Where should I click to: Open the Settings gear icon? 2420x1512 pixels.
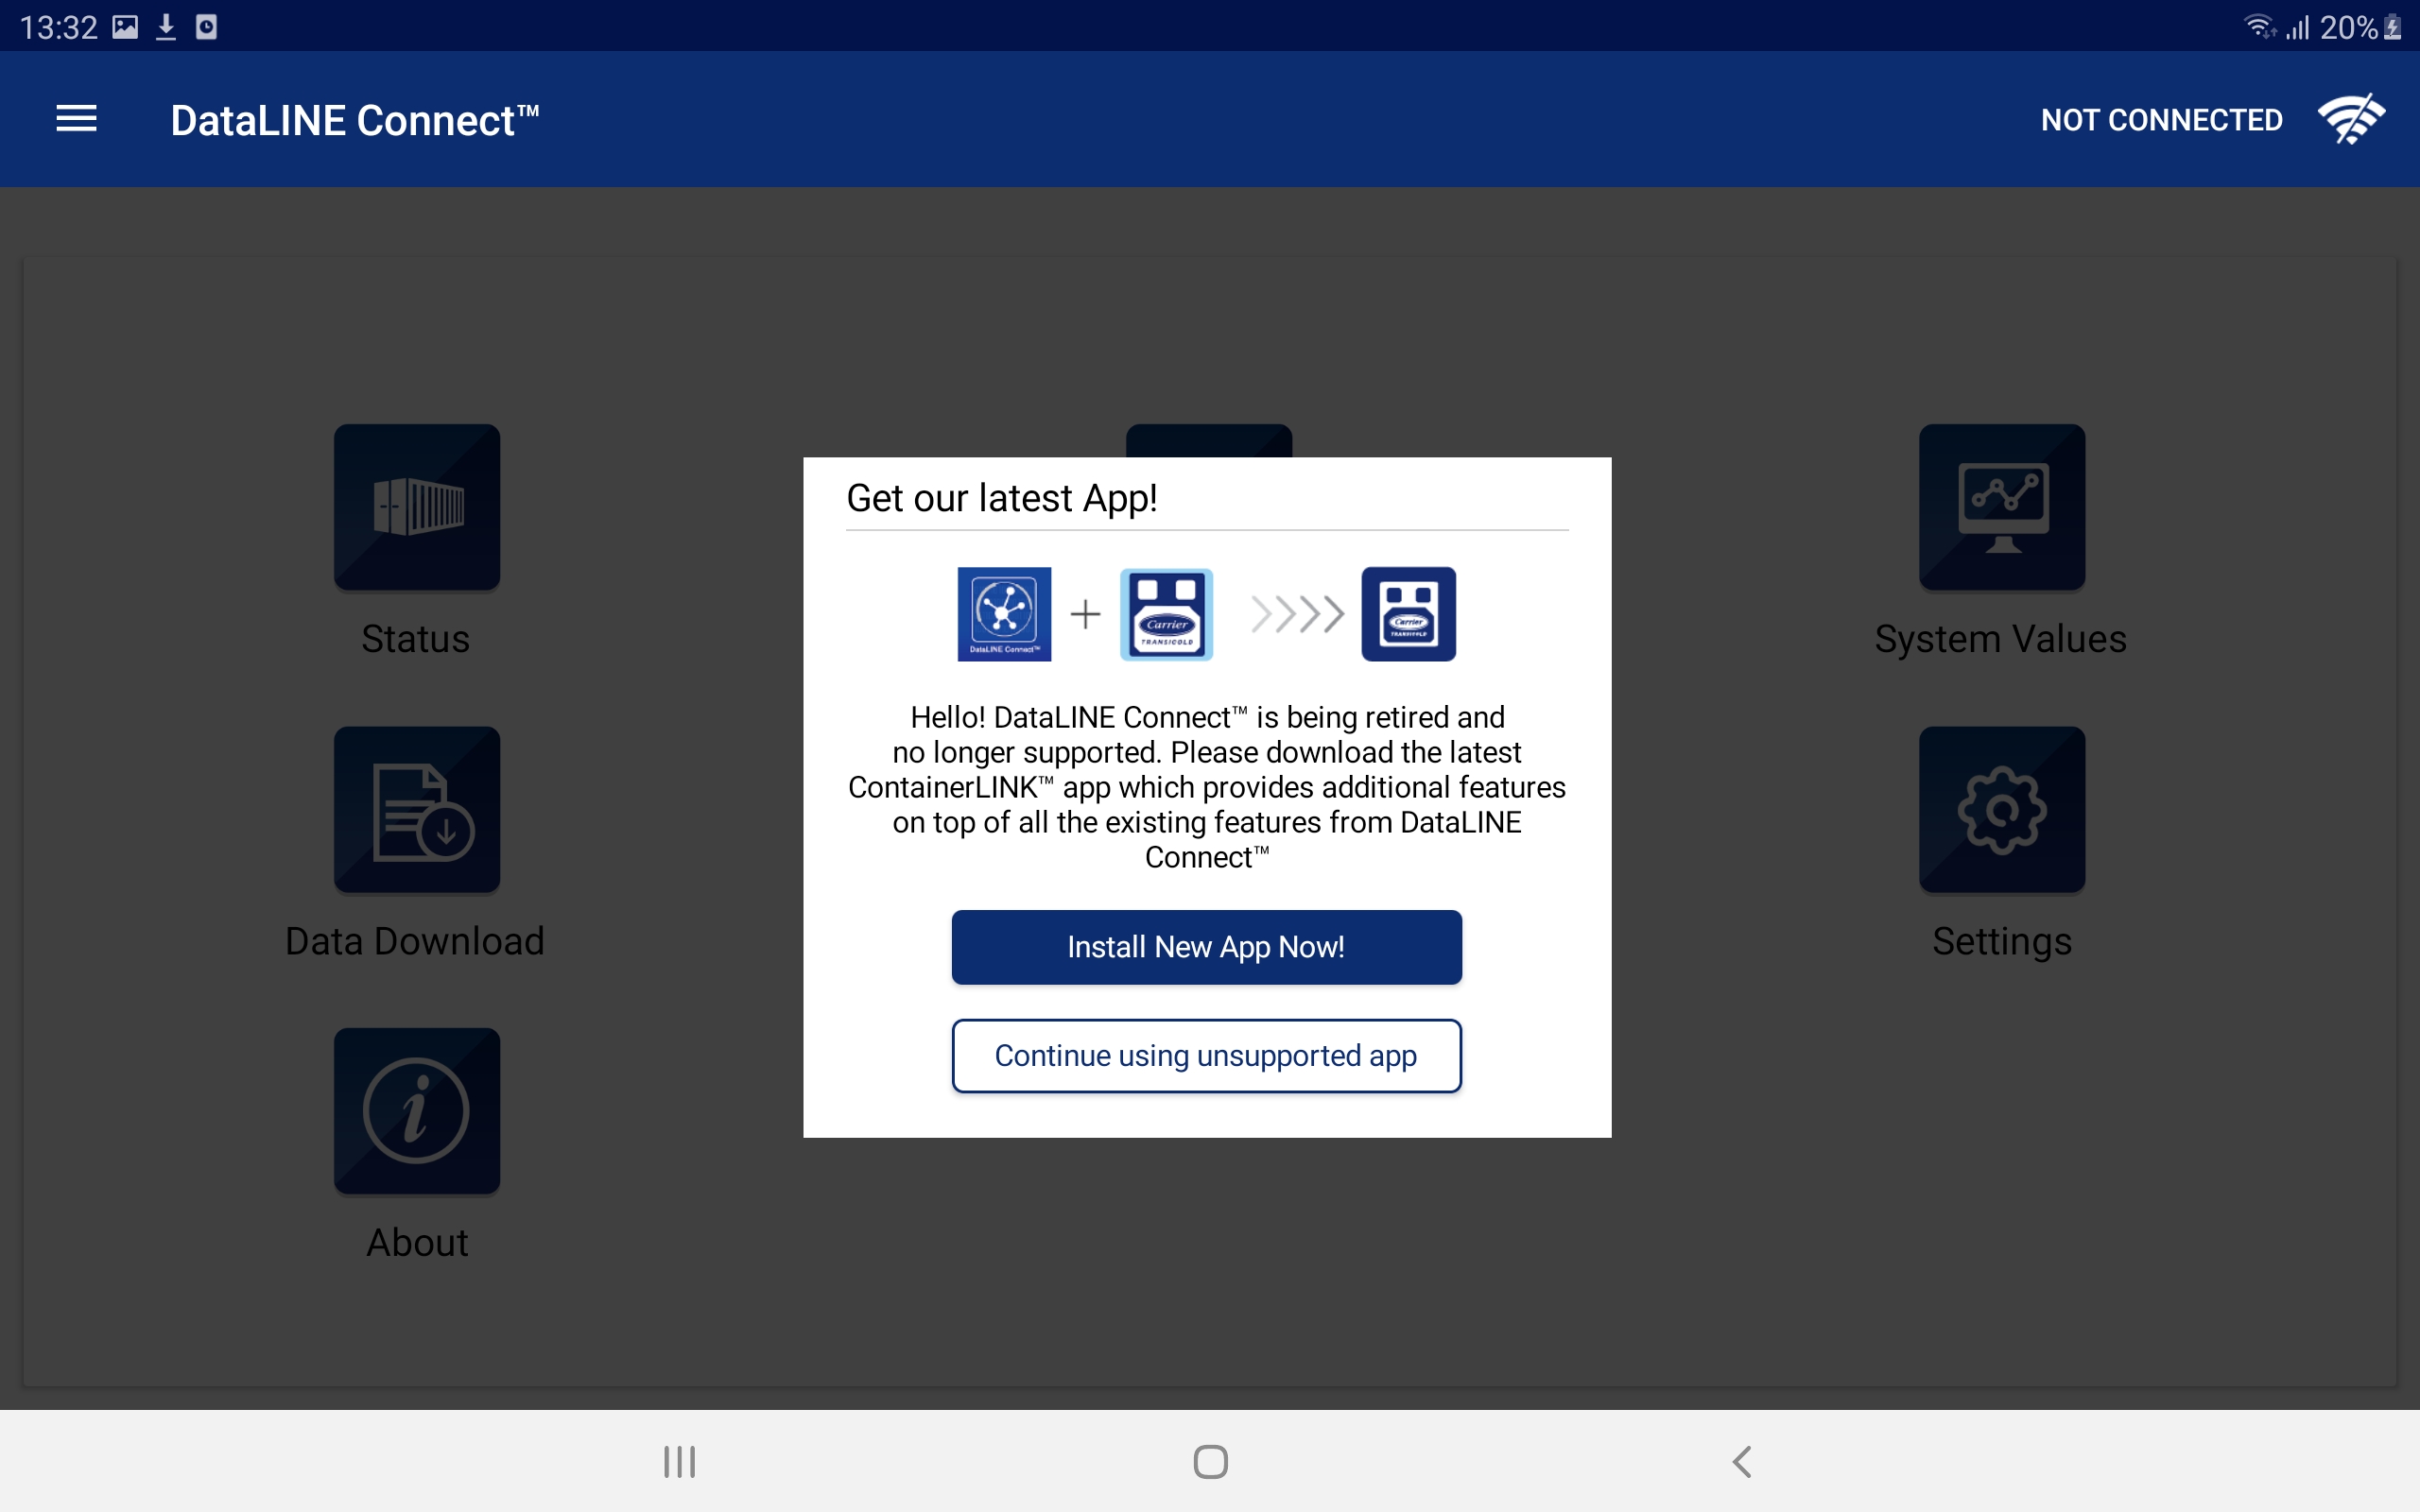(x=2002, y=809)
